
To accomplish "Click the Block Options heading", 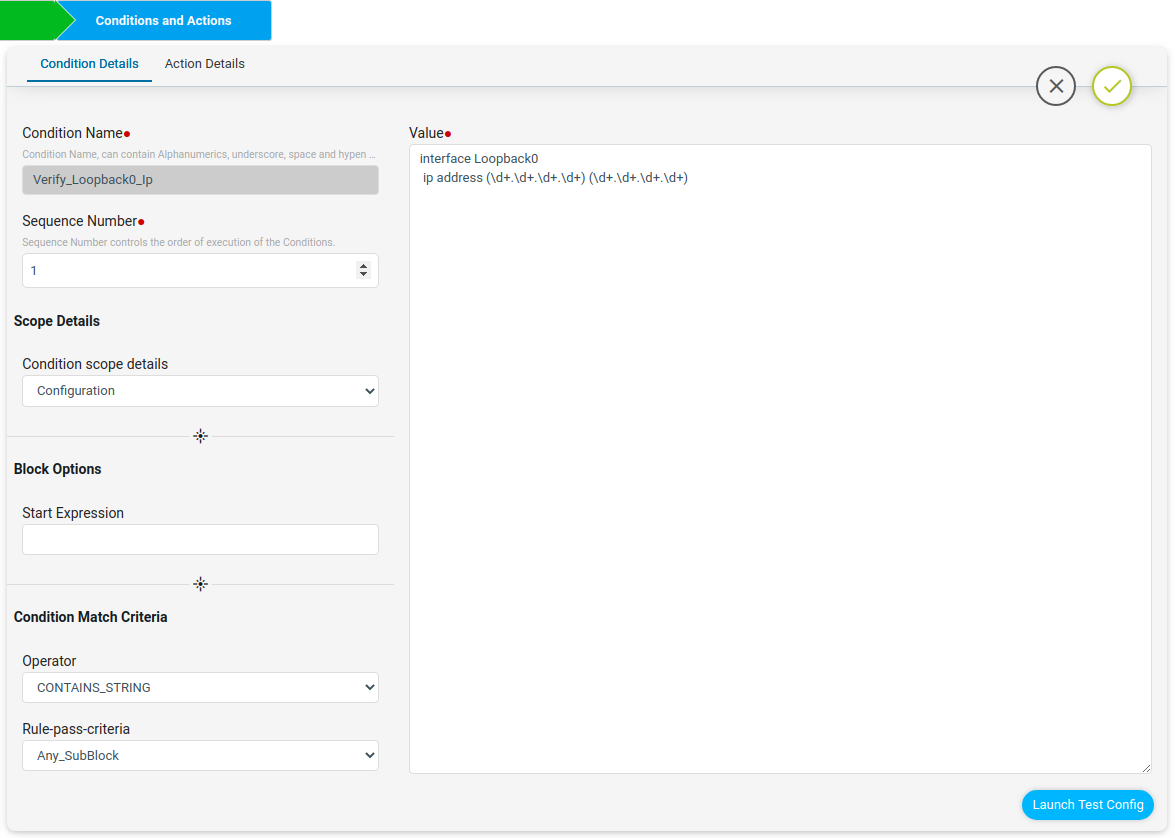I will coord(58,469).
